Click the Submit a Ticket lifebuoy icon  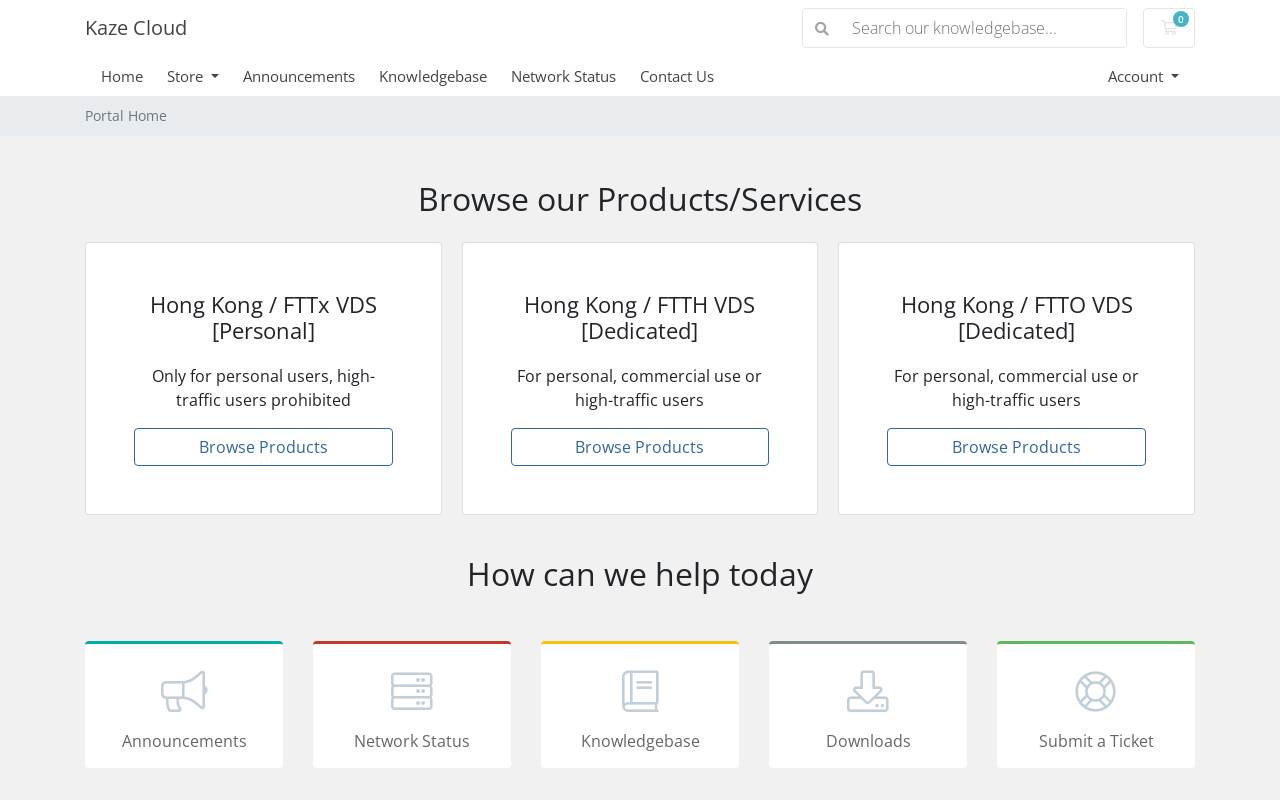click(1096, 691)
